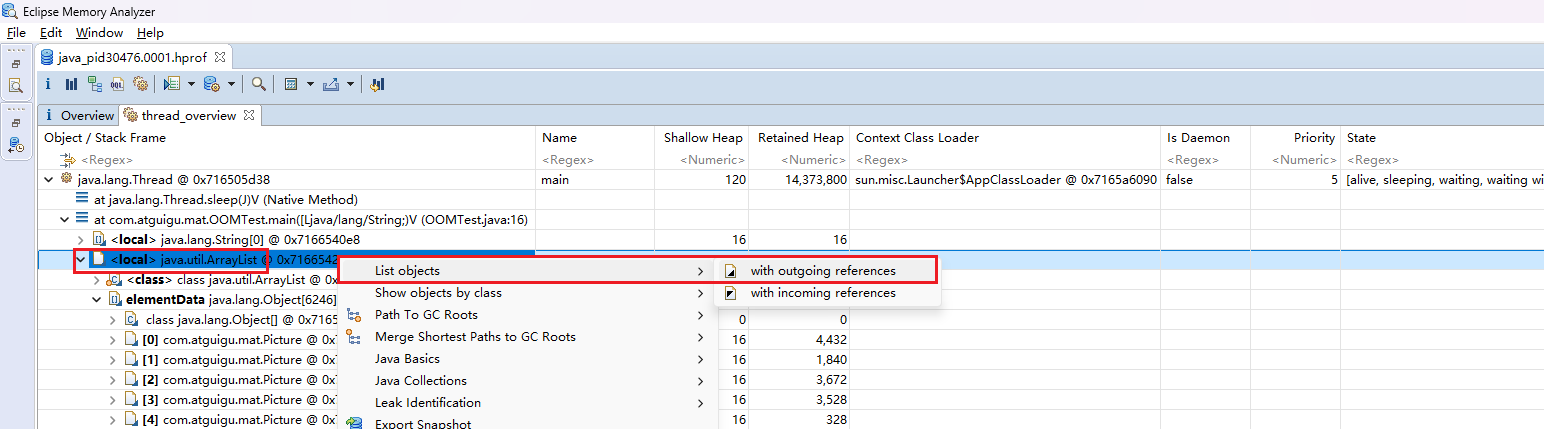Open dropdown next to Run Expert System Test

click(x=190, y=85)
